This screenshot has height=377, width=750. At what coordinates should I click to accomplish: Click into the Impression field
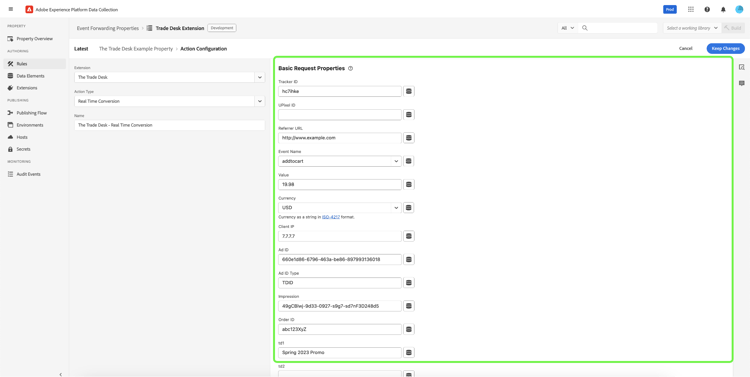tap(340, 306)
